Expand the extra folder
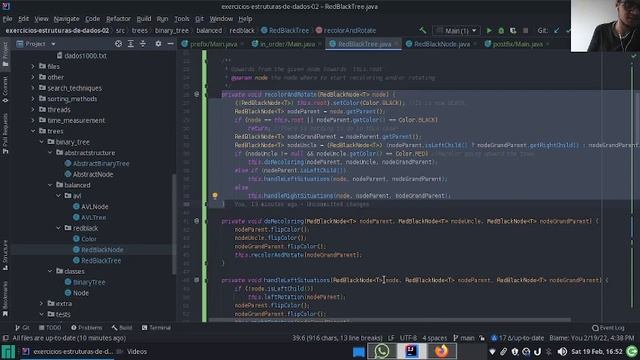The height and width of the screenshot is (360, 640). 42,304
